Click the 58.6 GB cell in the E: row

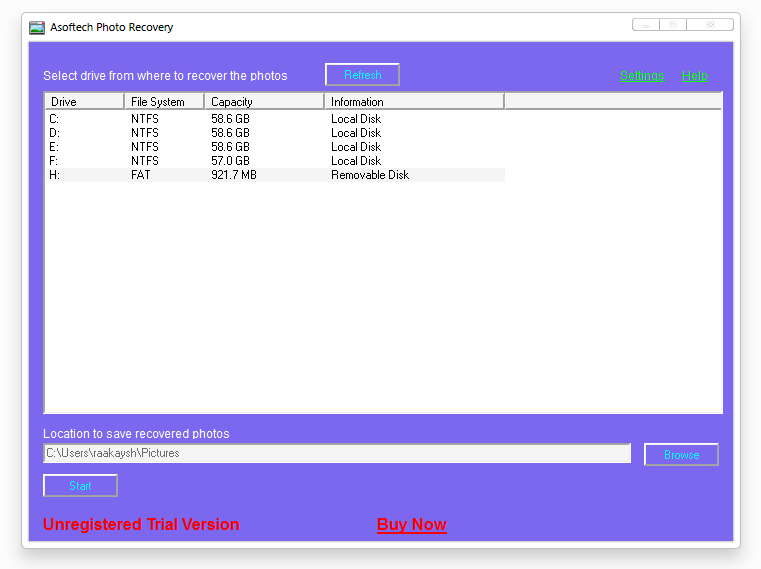pyautogui.click(x=230, y=147)
